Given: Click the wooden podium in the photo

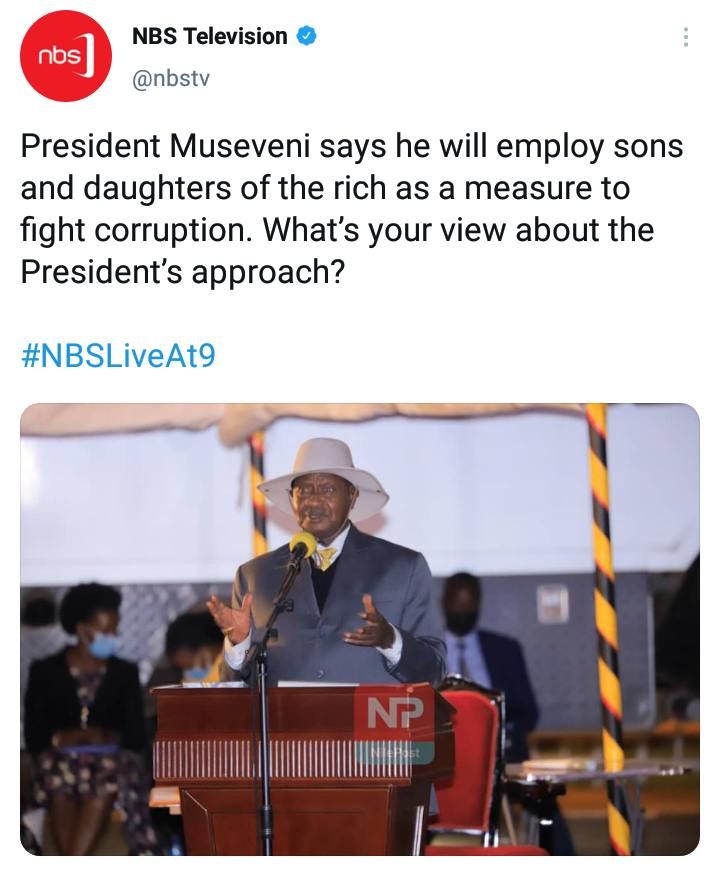Looking at the screenshot, I should (300, 768).
